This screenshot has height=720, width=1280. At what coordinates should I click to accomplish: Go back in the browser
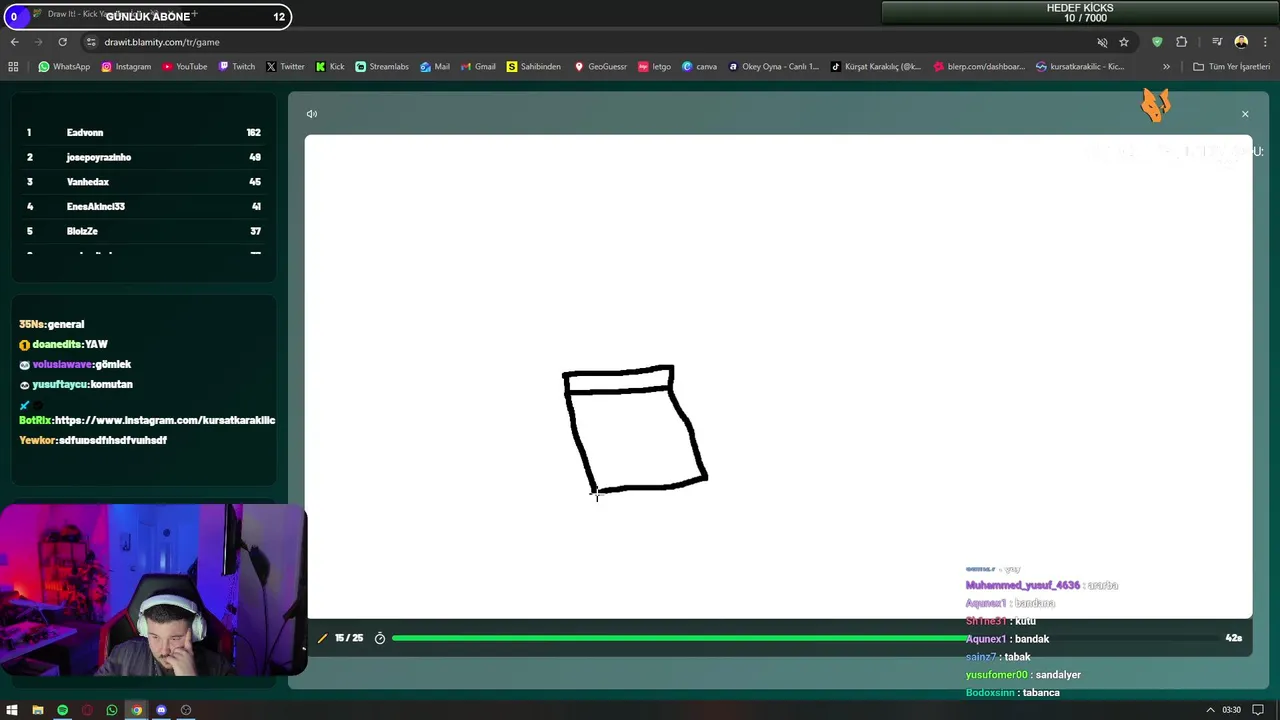tap(14, 42)
